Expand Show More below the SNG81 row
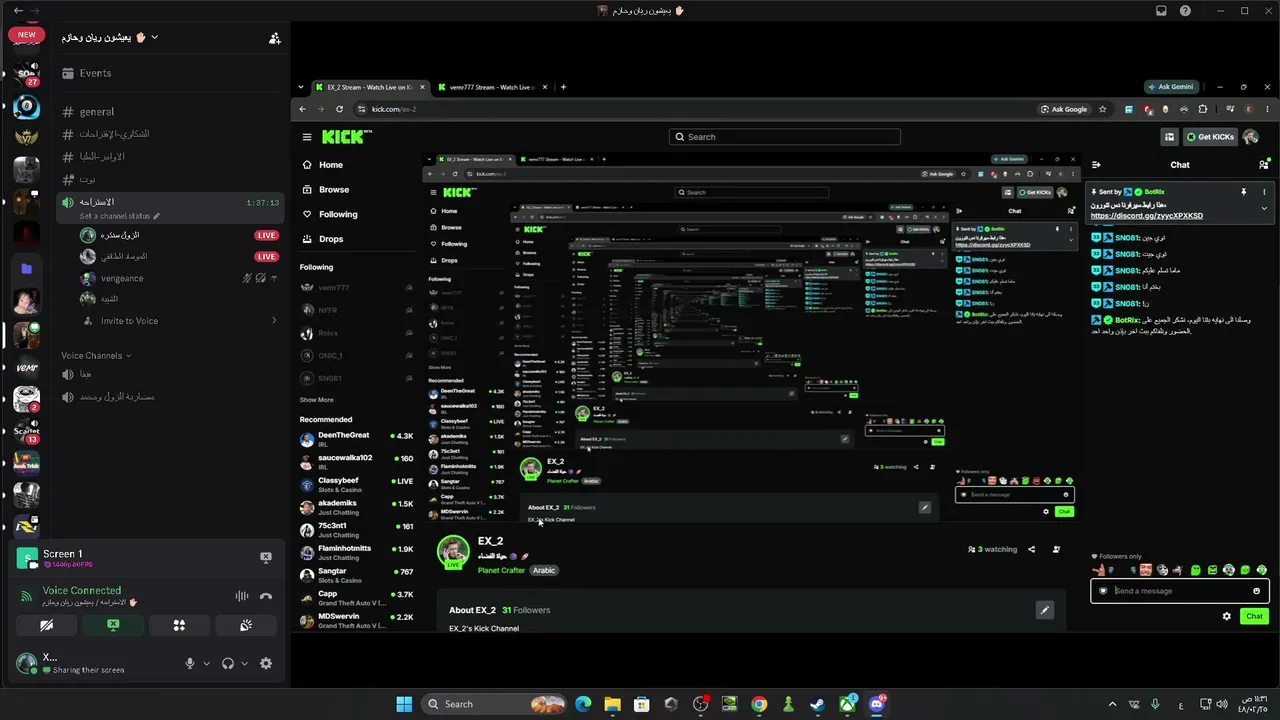Image resolution: width=1280 pixels, height=720 pixels. click(x=317, y=400)
